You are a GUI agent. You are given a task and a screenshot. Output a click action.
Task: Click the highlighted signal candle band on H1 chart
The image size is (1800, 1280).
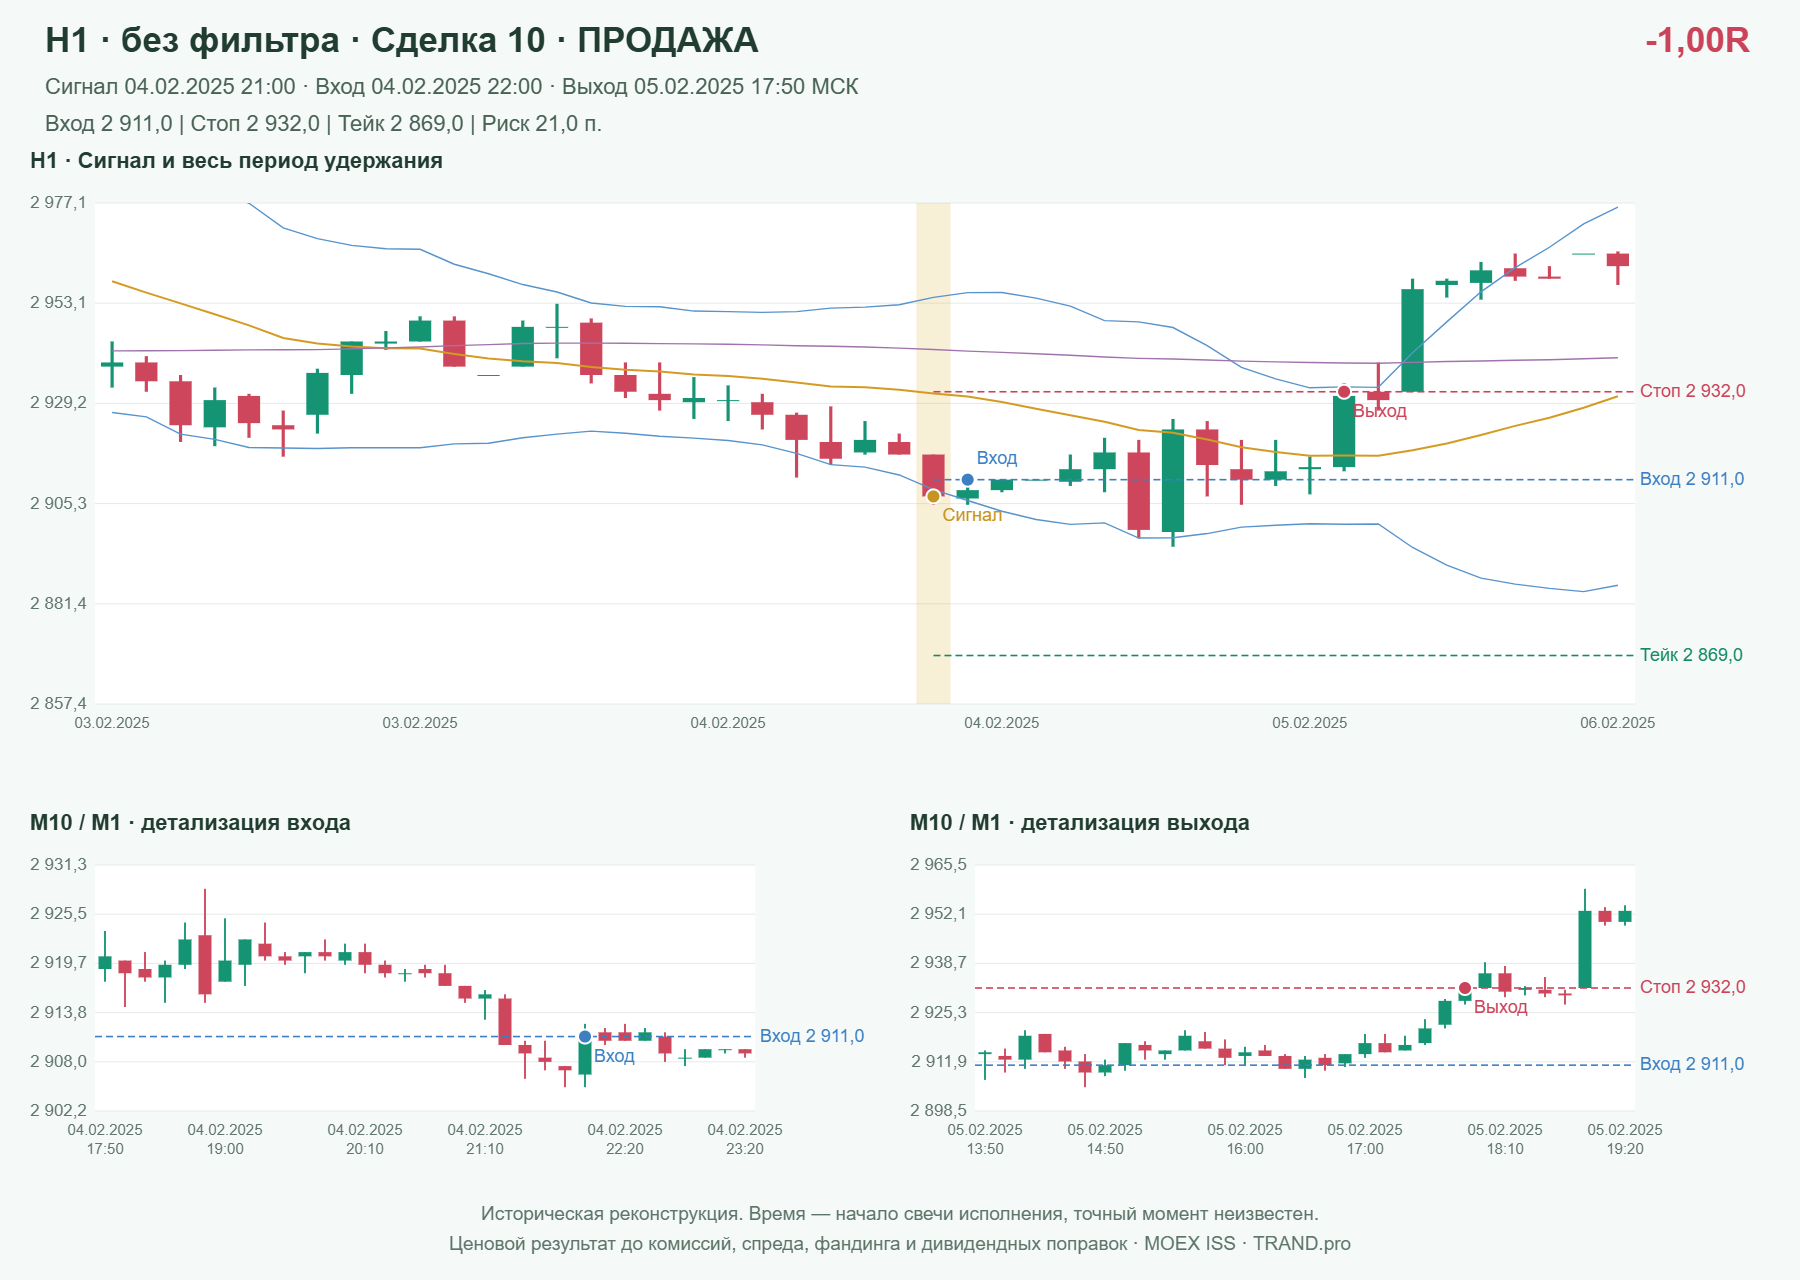pos(933,453)
